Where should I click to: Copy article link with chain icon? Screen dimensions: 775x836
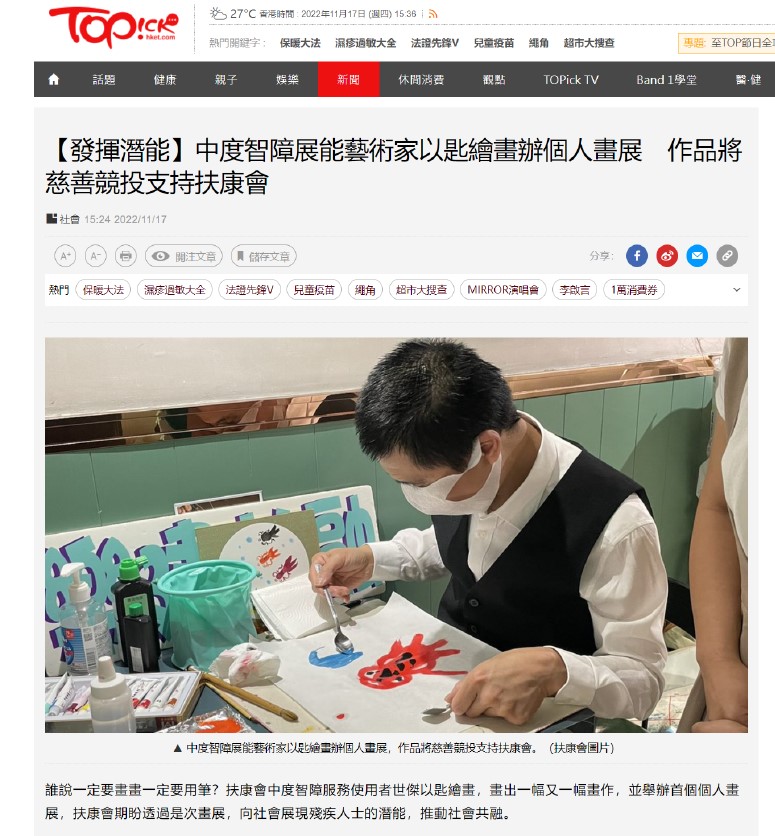[x=727, y=256]
